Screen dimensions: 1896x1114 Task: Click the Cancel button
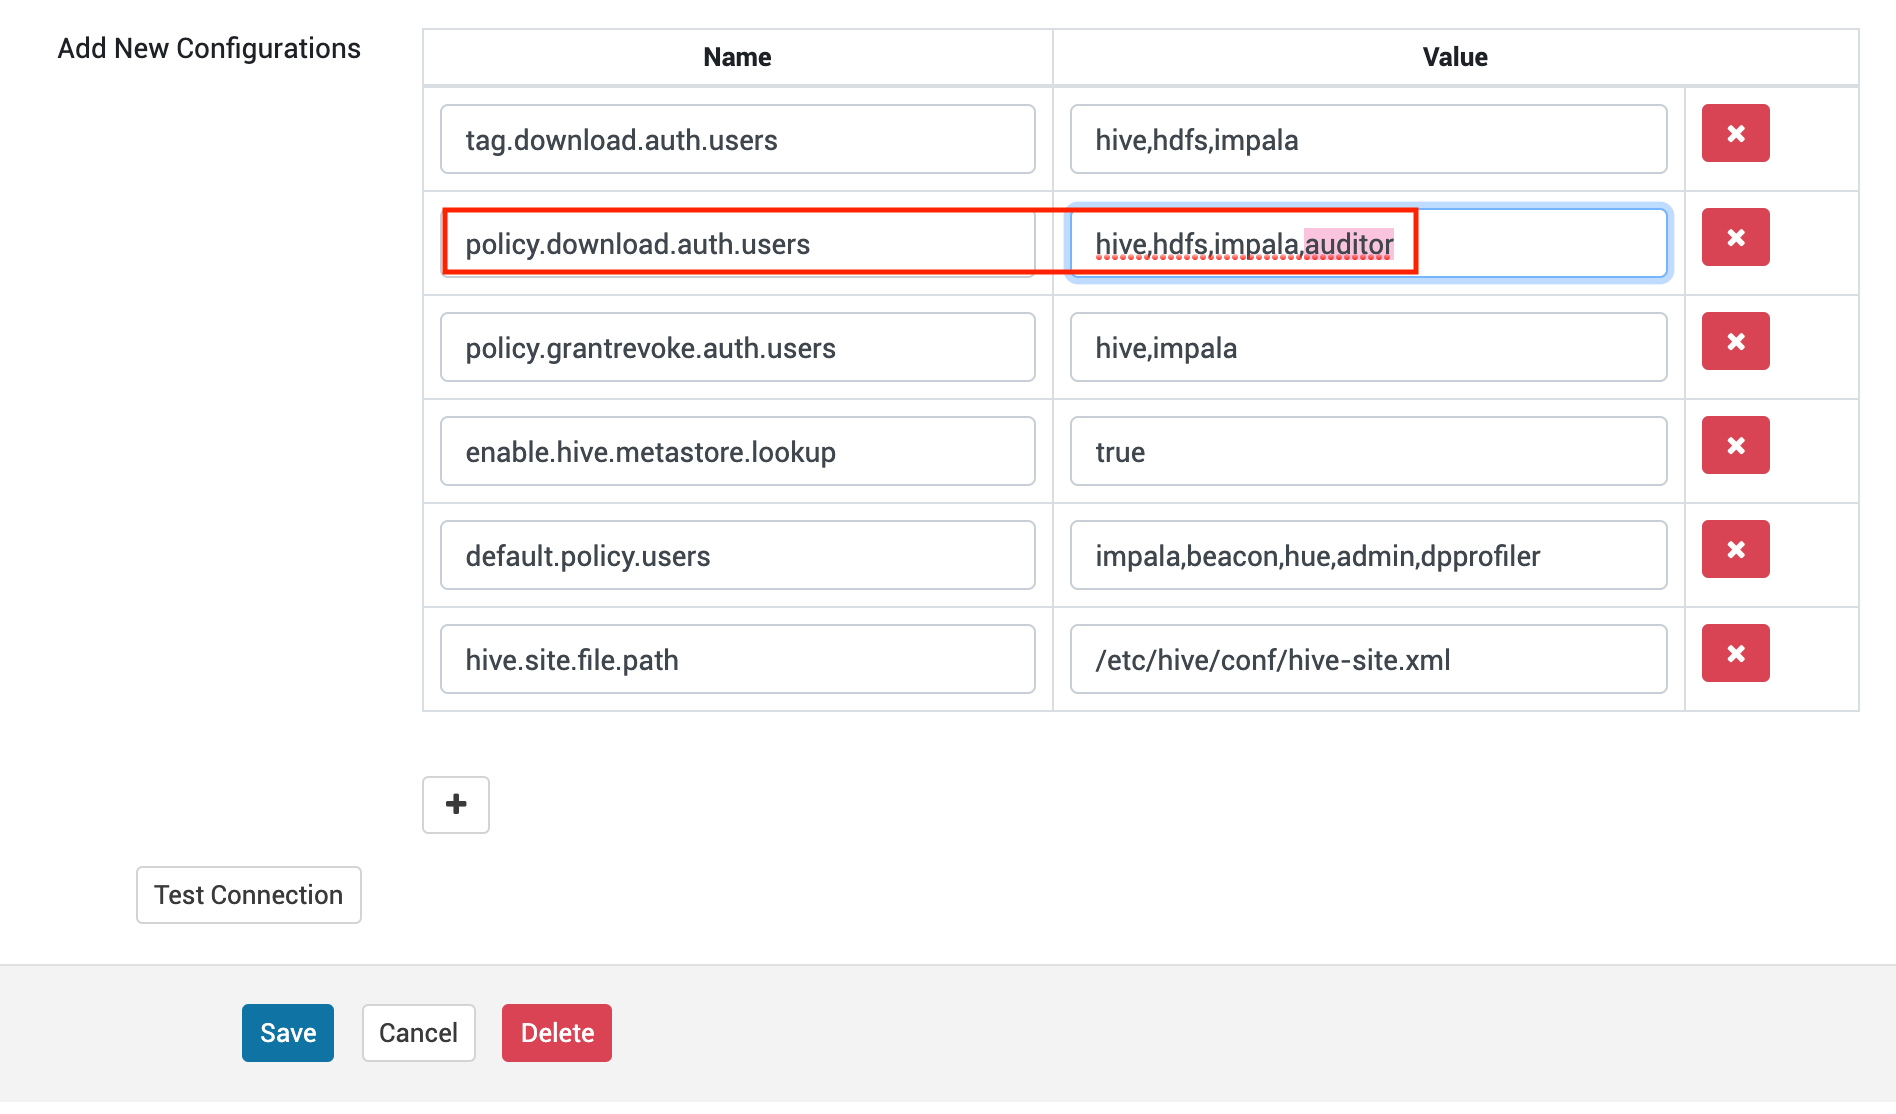418,1032
